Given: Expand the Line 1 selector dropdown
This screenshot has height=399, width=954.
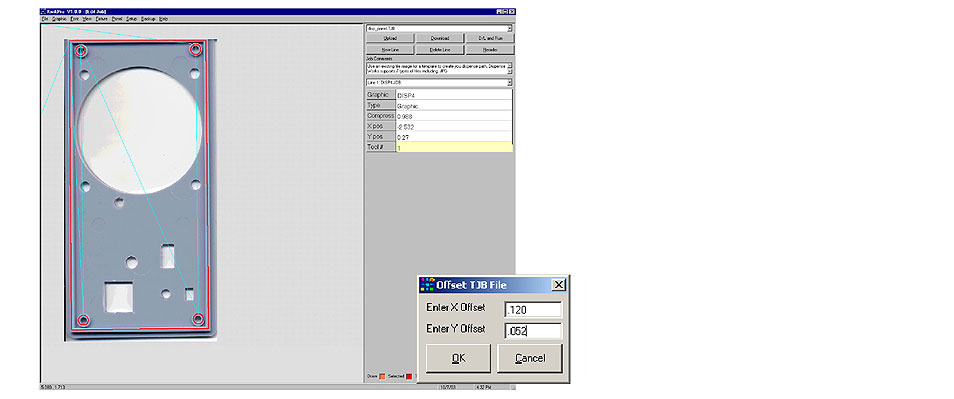Looking at the screenshot, I should click(509, 83).
